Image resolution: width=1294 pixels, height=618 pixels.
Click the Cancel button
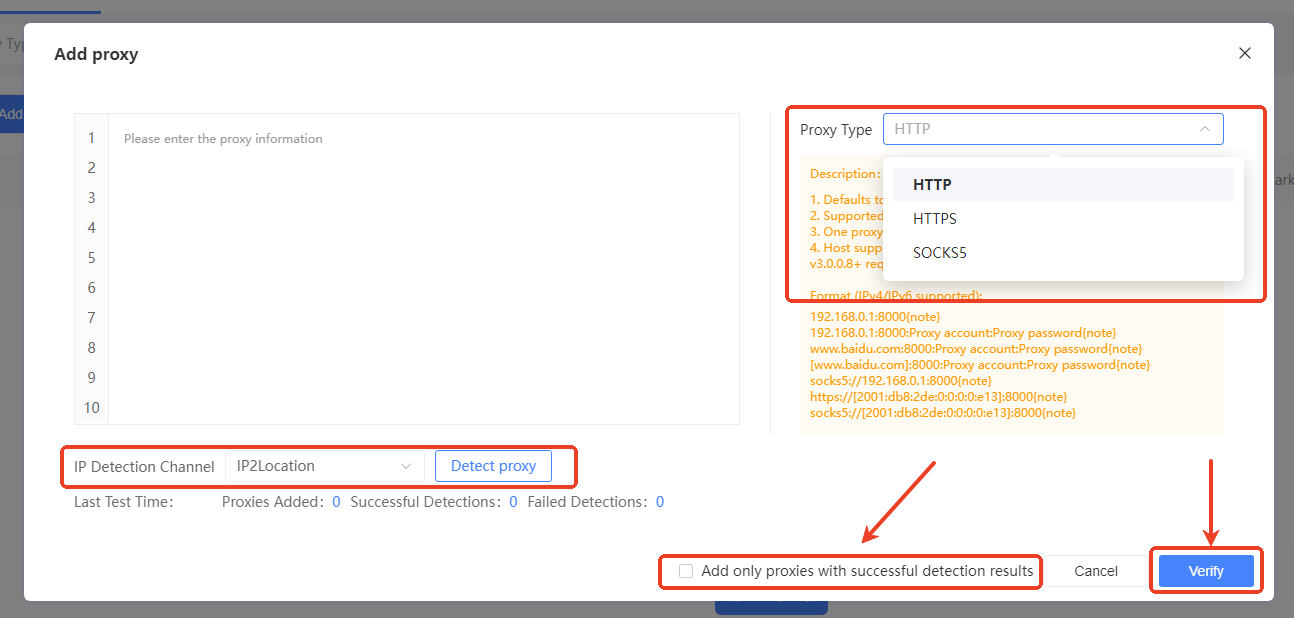coord(1096,571)
